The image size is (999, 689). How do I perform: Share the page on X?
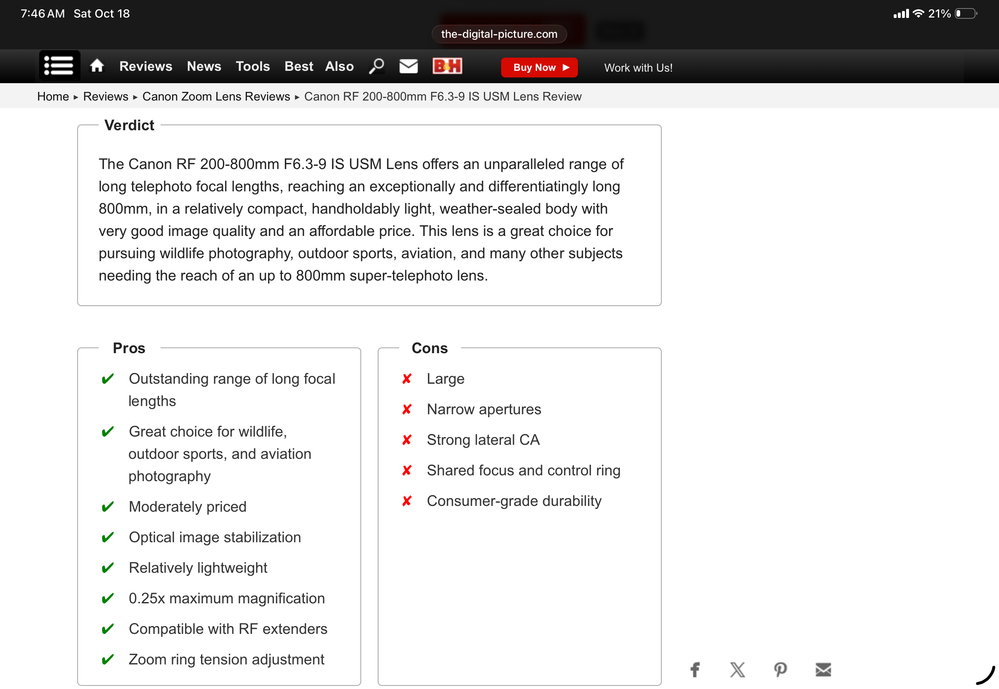tap(737, 669)
